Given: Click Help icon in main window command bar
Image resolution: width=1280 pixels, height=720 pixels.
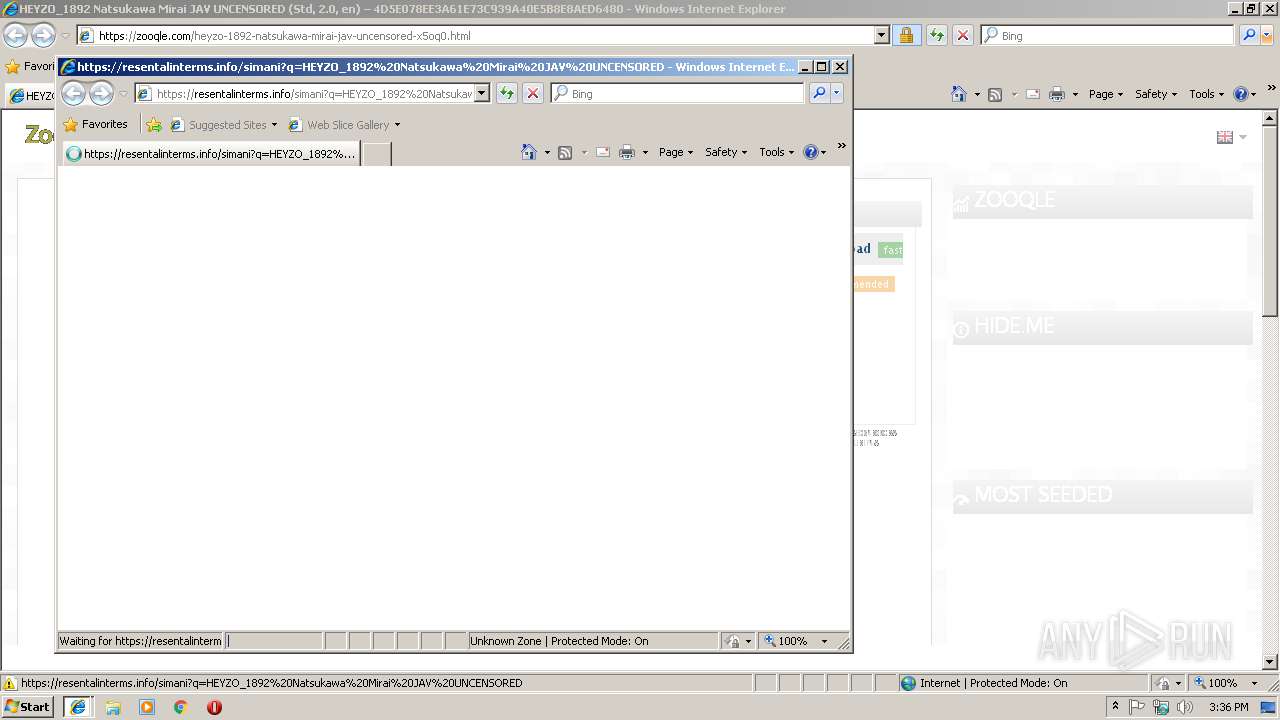Looking at the screenshot, I should click(1241, 94).
